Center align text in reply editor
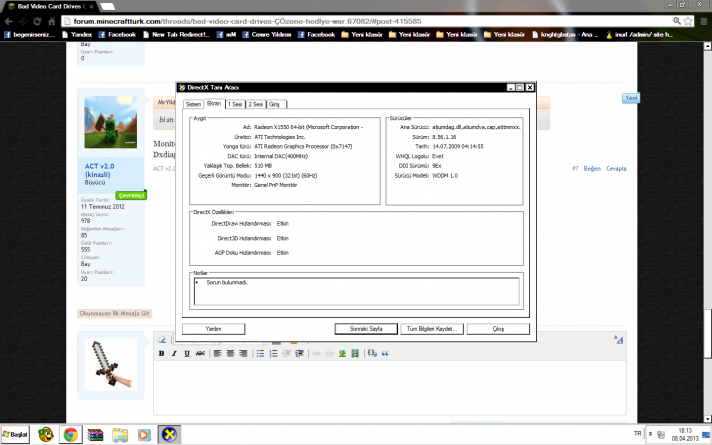 (230, 353)
